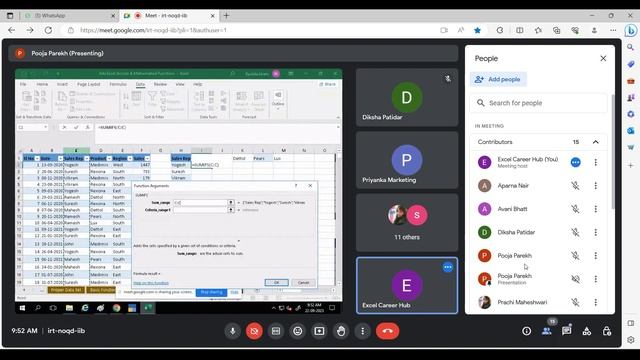Reload the Meet page
This screenshot has height=360, width=640.
pyautogui.click(x=48, y=30)
